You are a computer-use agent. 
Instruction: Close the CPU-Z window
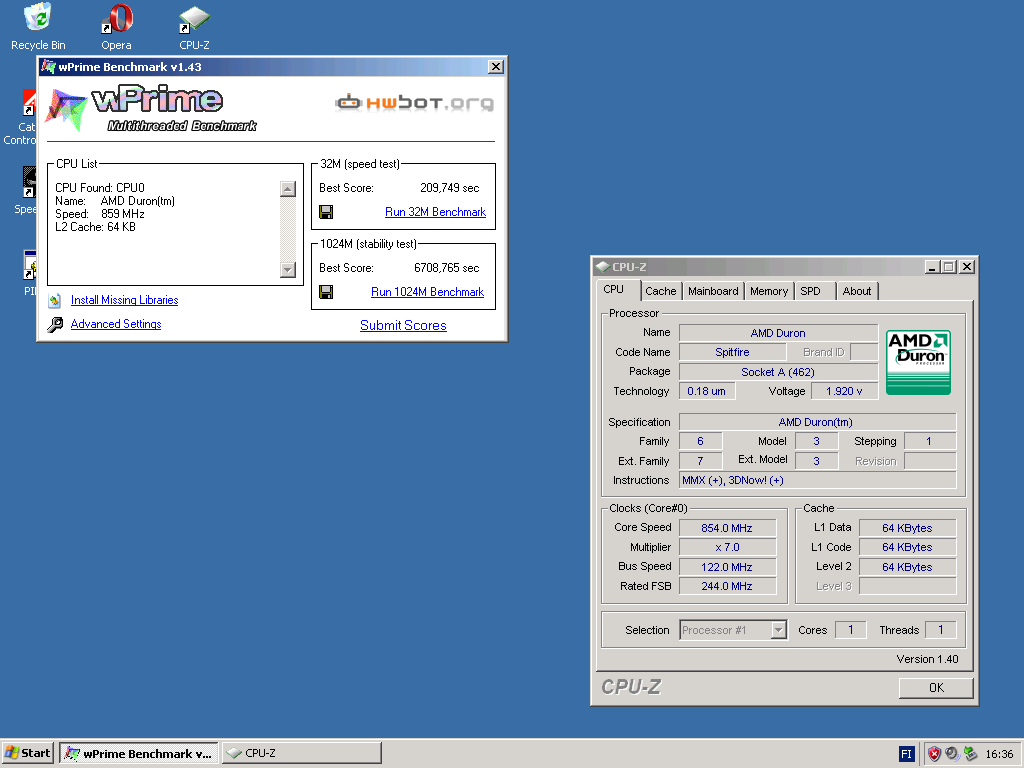pyautogui.click(x=967, y=266)
